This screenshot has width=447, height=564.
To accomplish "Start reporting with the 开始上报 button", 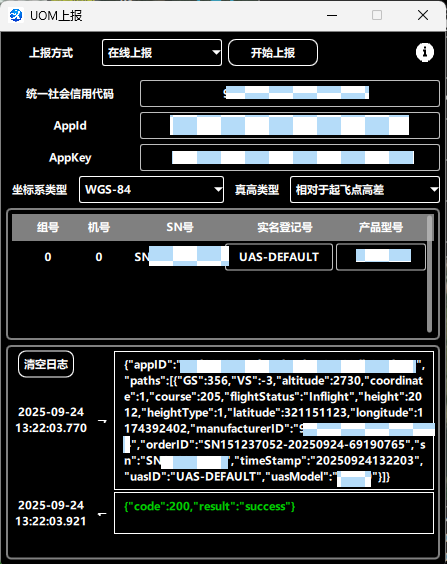I will pos(273,53).
